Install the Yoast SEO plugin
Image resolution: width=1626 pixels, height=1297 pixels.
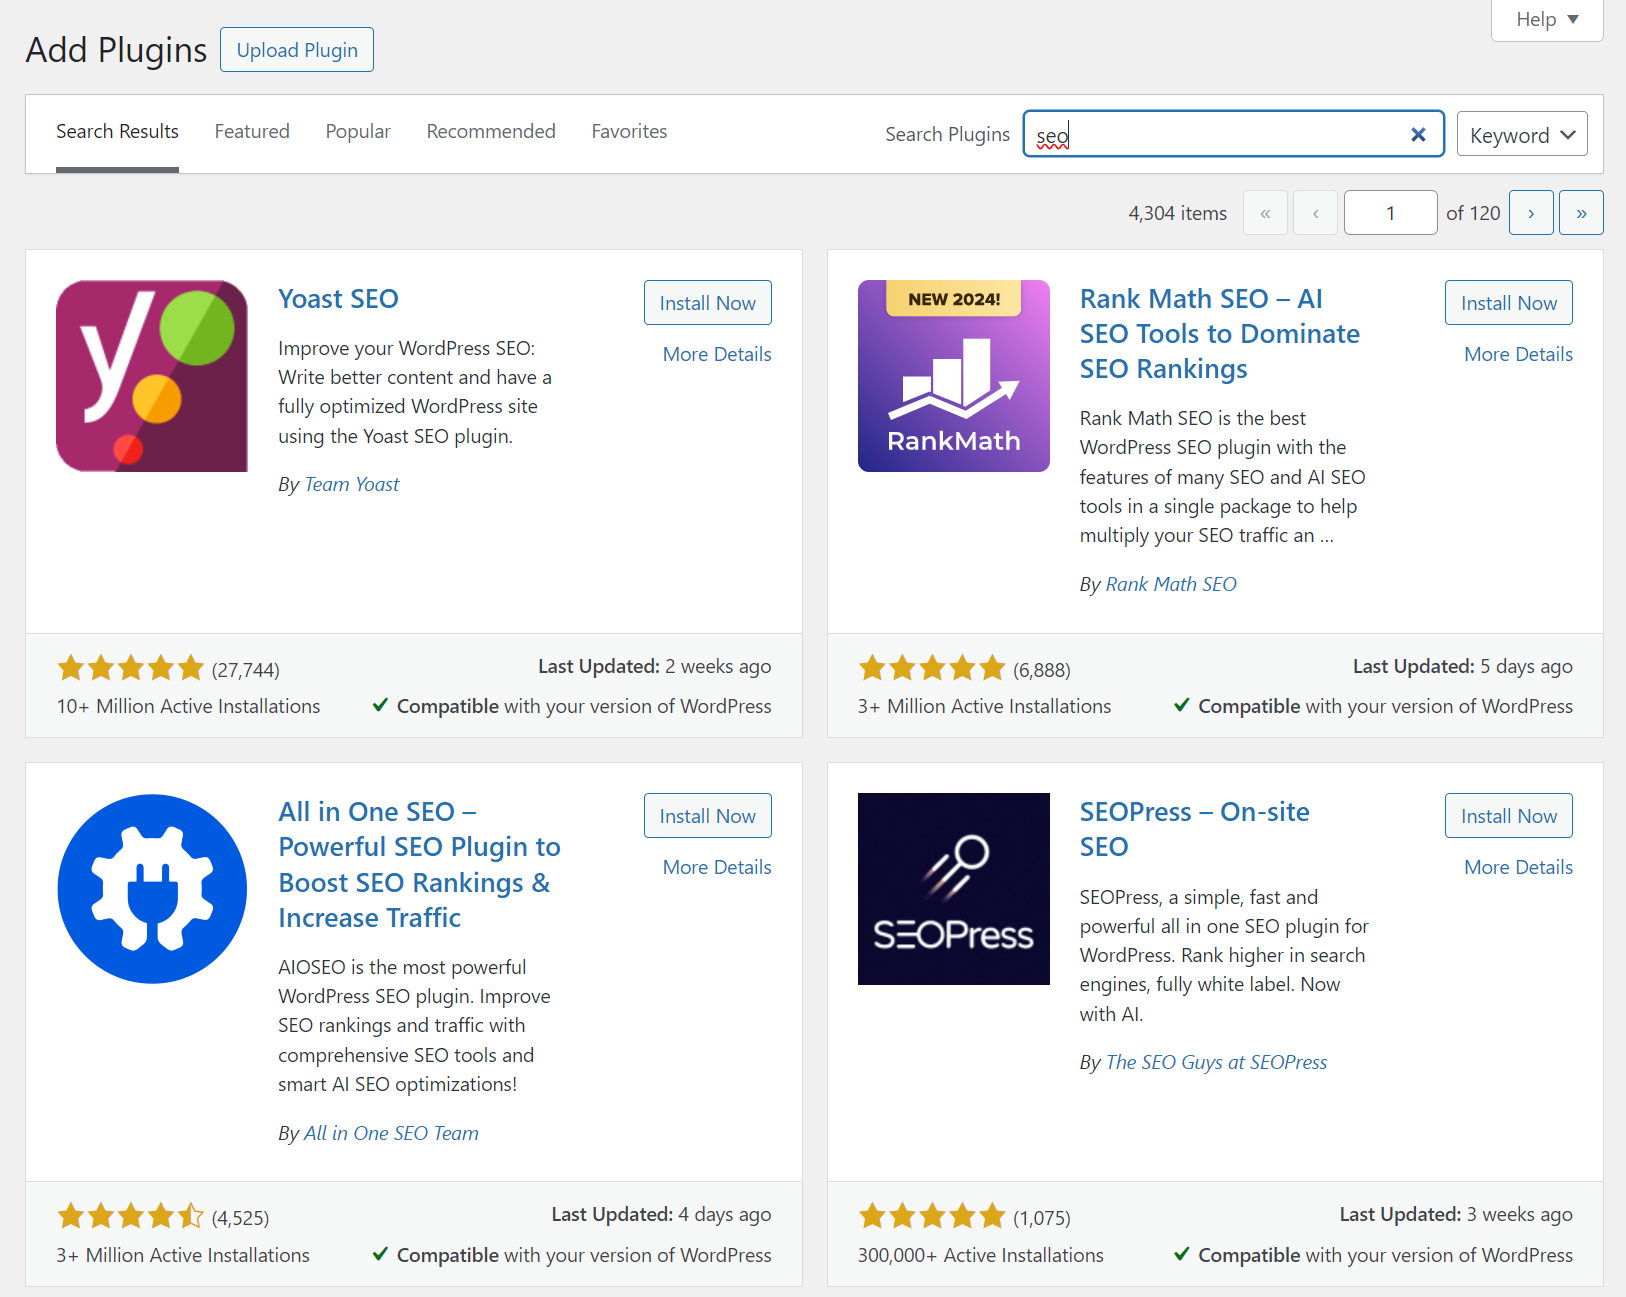point(707,303)
